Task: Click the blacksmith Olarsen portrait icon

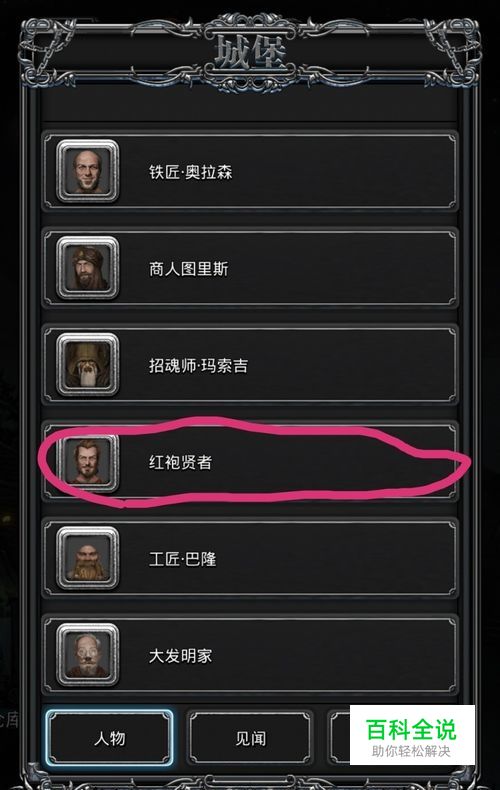Action: [x=88, y=171]
